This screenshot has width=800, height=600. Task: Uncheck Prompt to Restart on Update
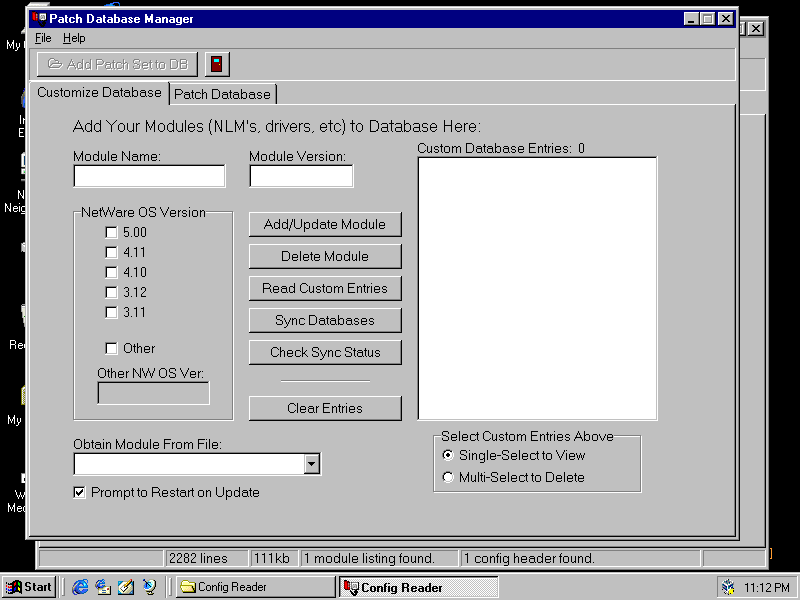click(x=79, y=492)
